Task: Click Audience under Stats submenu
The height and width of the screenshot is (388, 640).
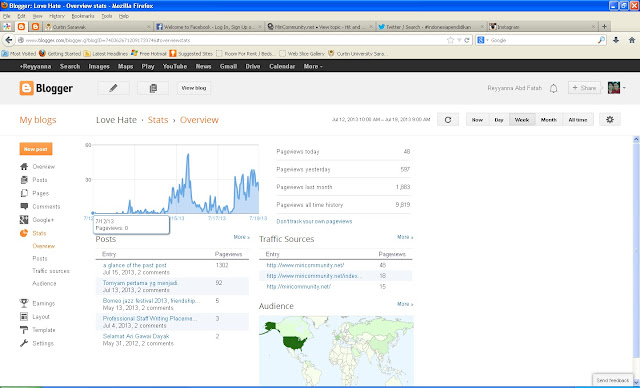Action: (44, 283)
